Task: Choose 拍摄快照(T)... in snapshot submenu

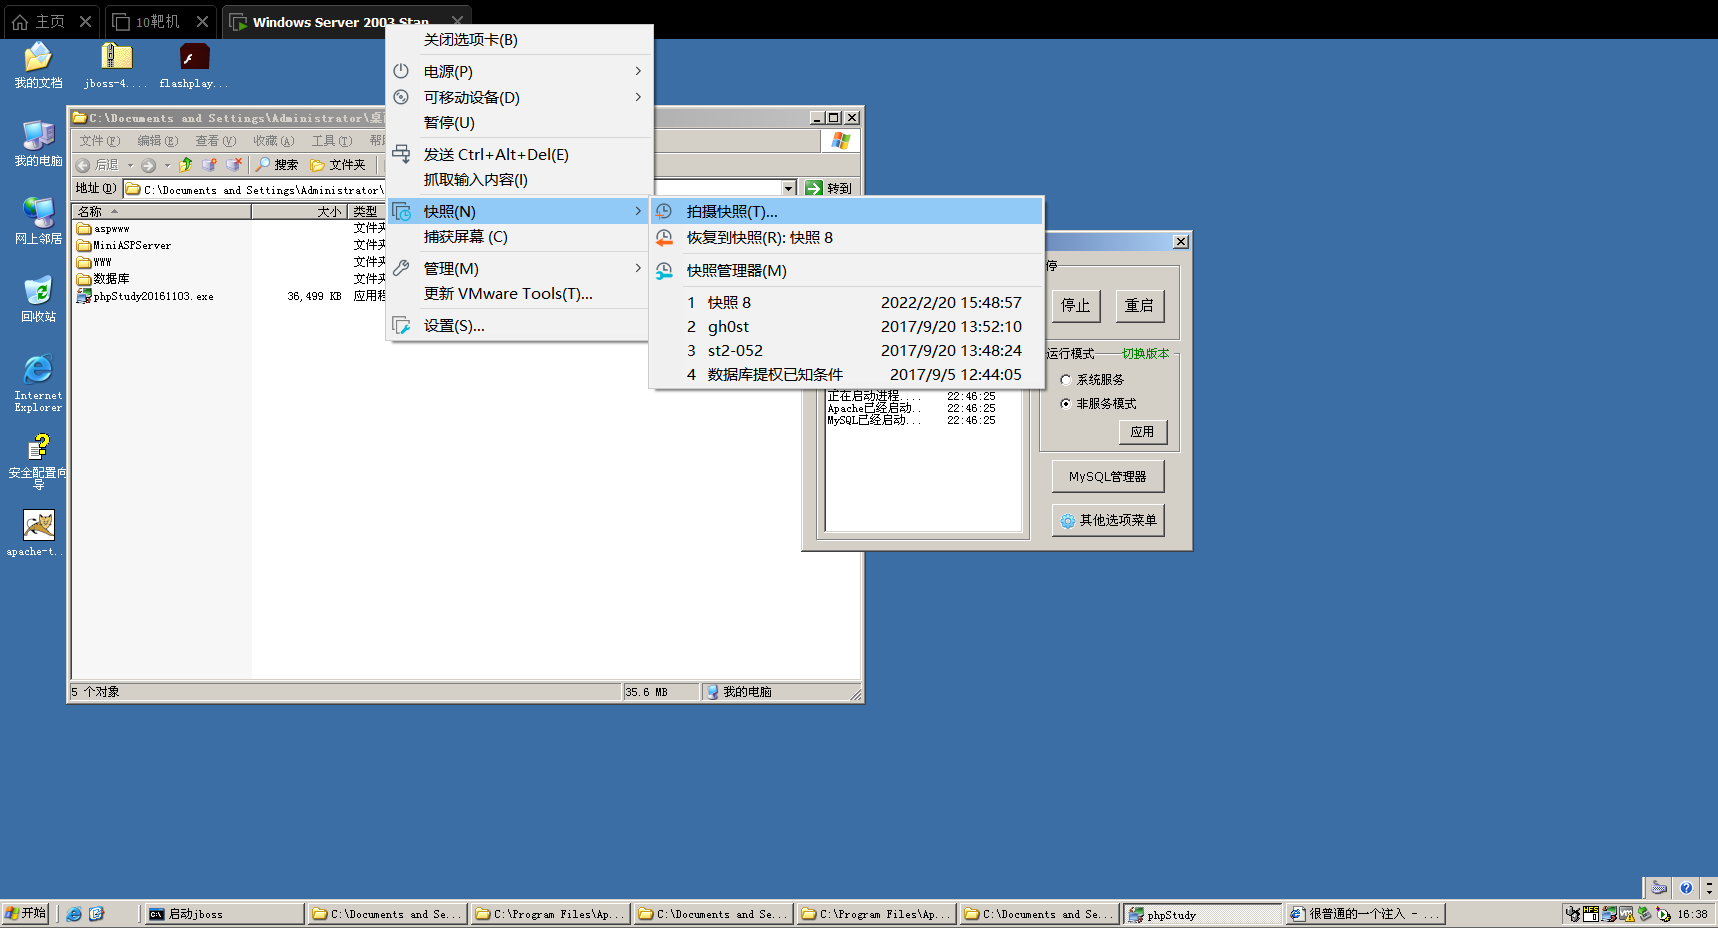Action: point(846,211)
